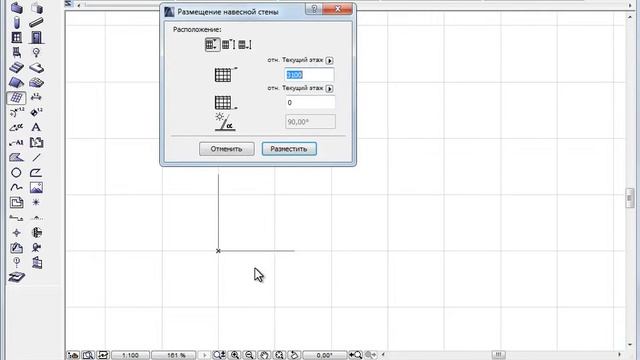Screen dimensions: 640x360
Task: Select the Polyline tool in toolbox
Action: tap(36, 173)
